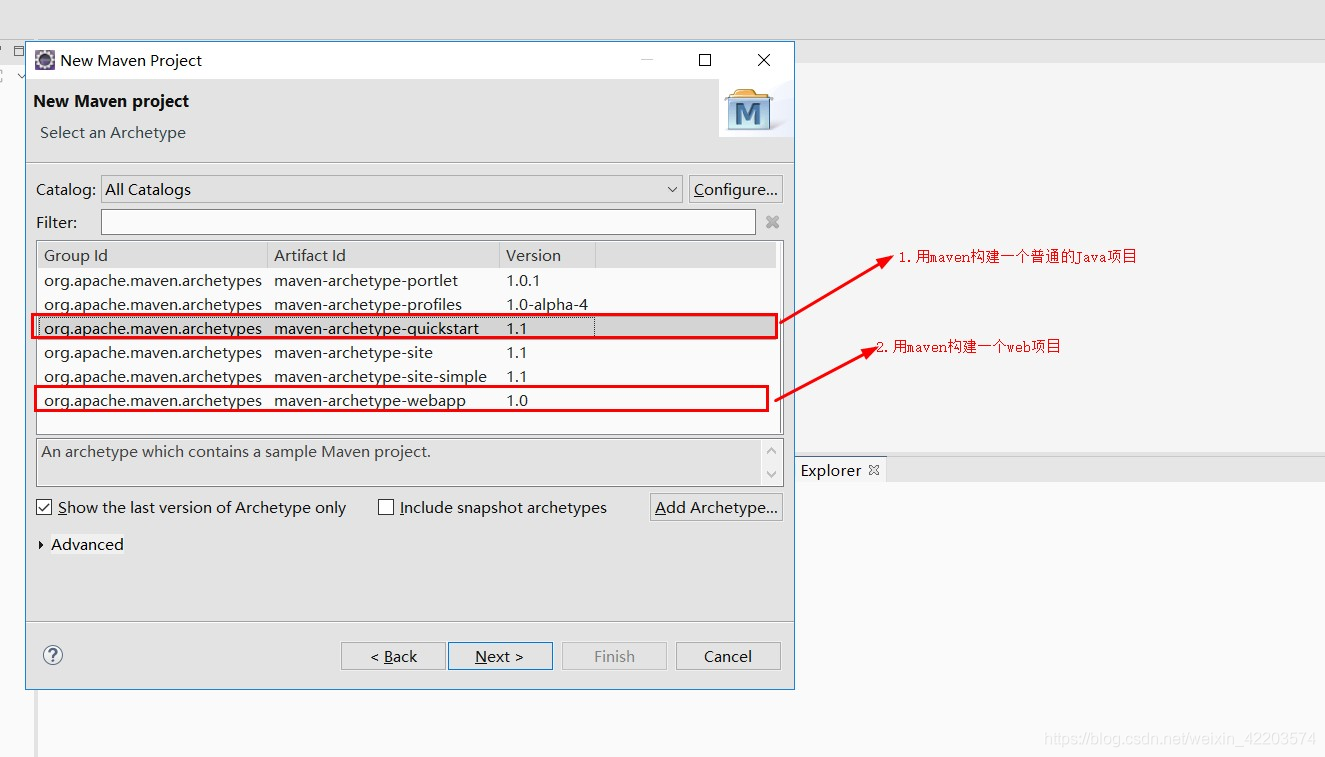Click version 1.0-alpha-4 cell
Screen dimensions: 1325x757
(547, 305)
